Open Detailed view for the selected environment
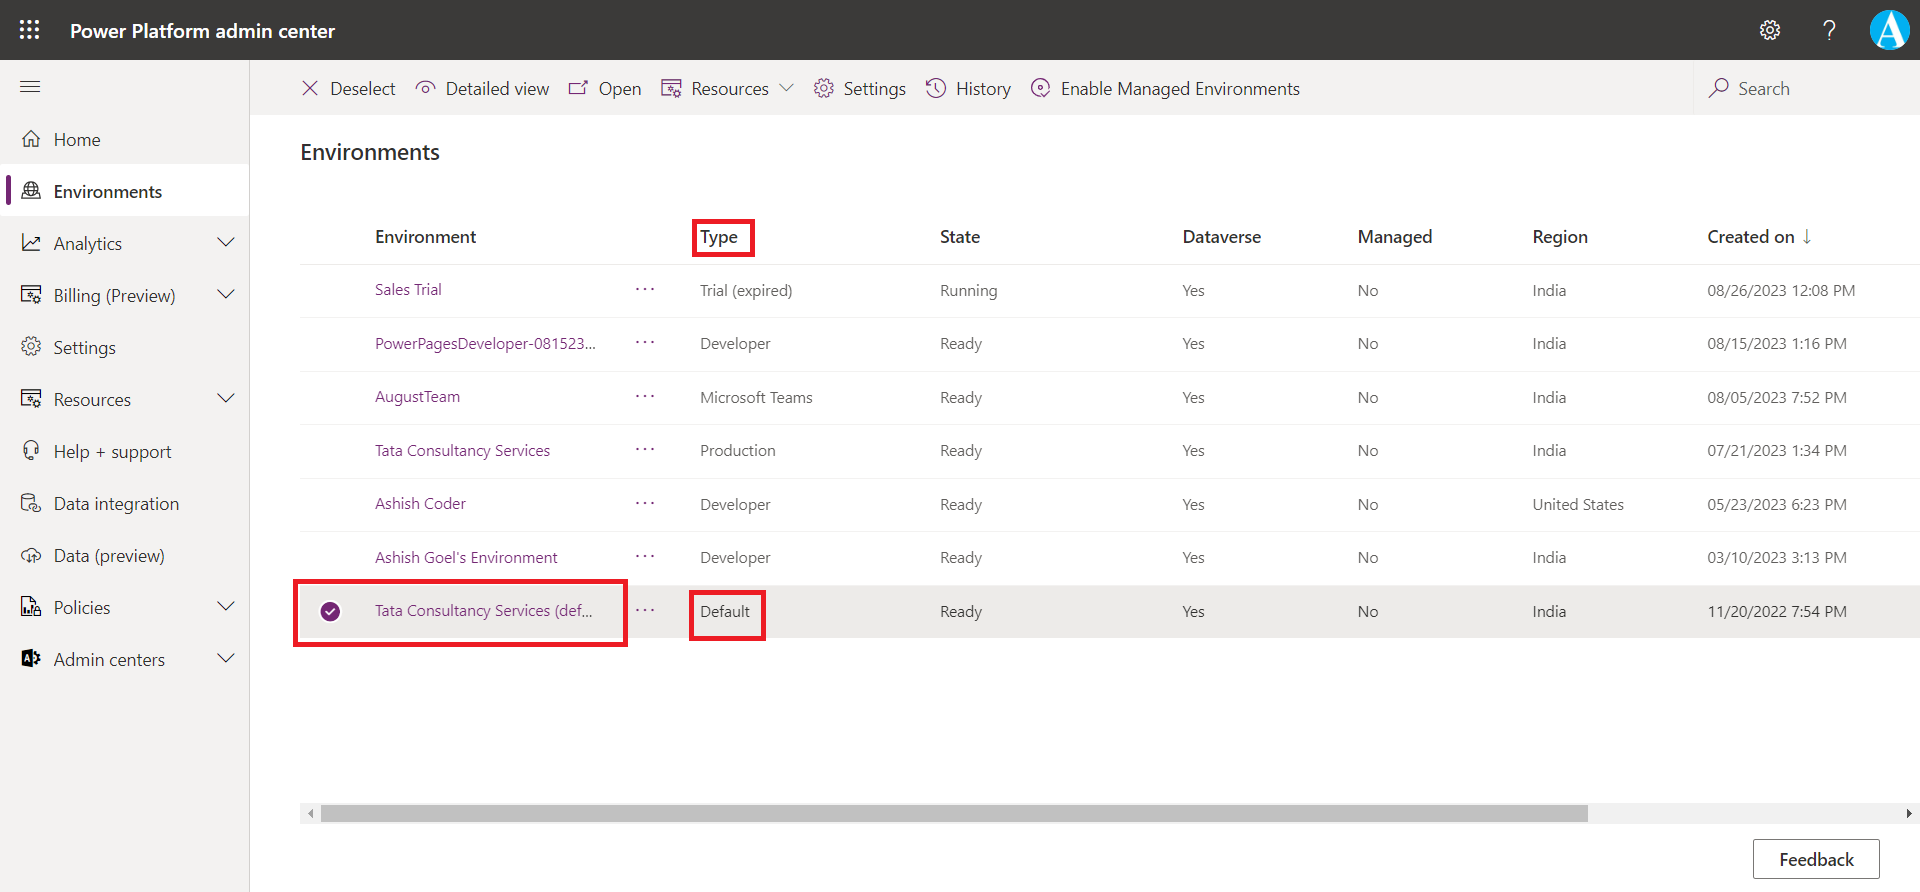Screen dimensions: 1920x892 click(x=482, y=89)
